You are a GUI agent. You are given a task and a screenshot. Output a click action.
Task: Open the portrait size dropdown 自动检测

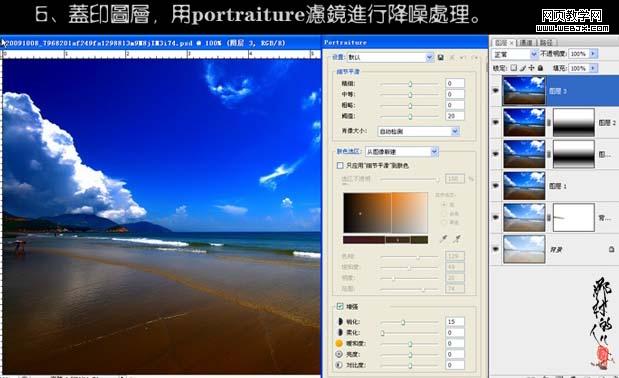[x=418, y=131]
